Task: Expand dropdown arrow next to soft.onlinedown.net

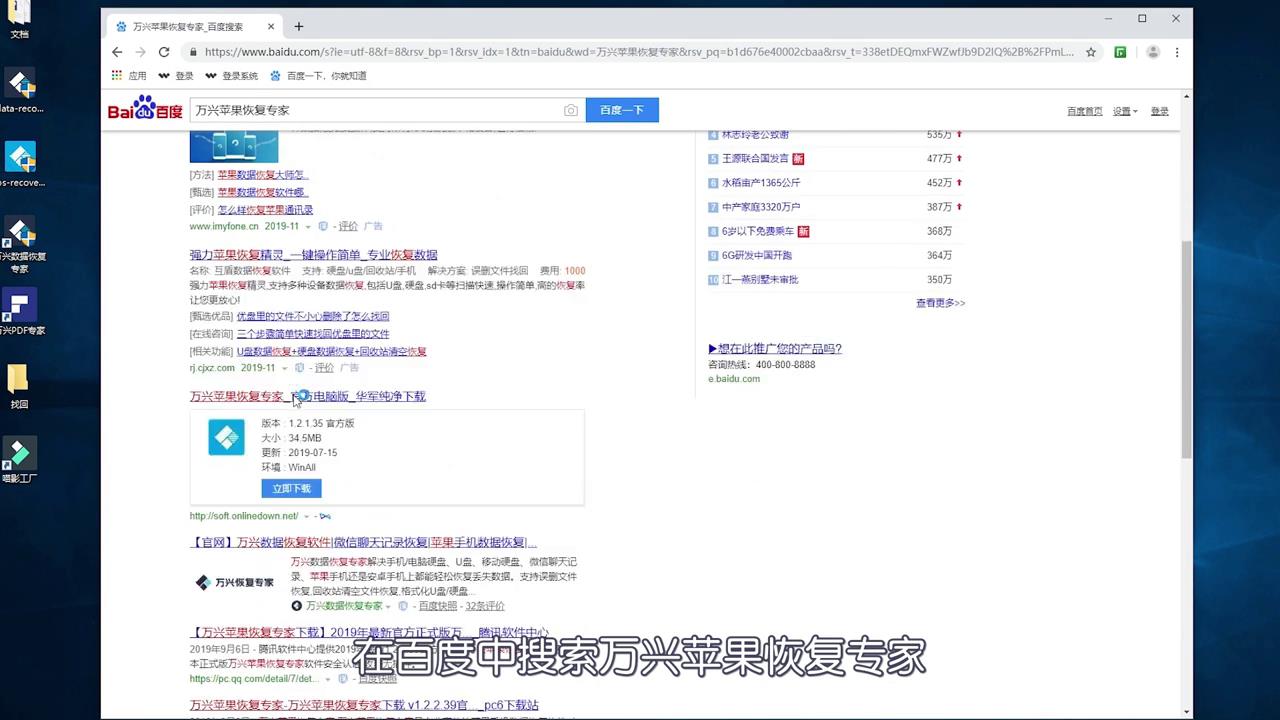Action: [307, 516]
